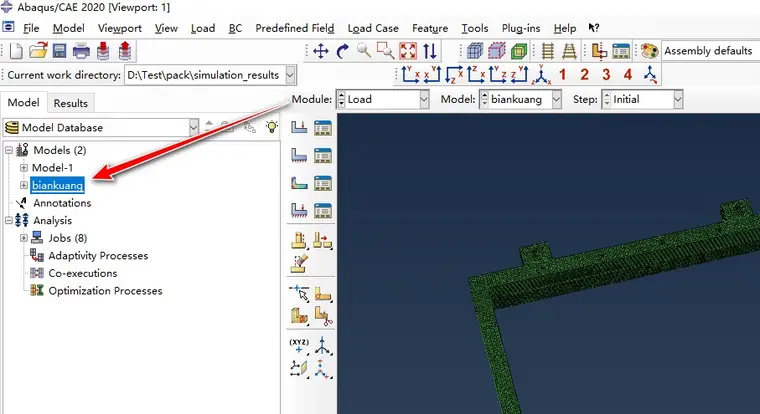This screenshot has width=760, height=414.
Task: Open the Predefined Field Manager
Action: [x=322, y=183]
